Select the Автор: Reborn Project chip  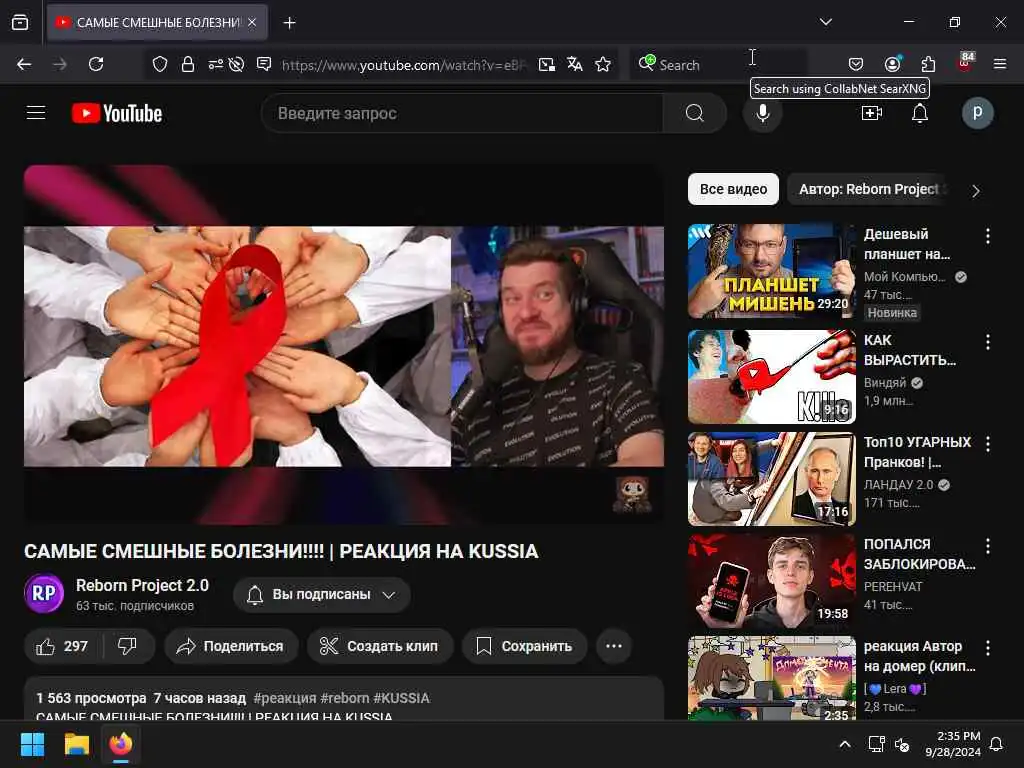869,189
